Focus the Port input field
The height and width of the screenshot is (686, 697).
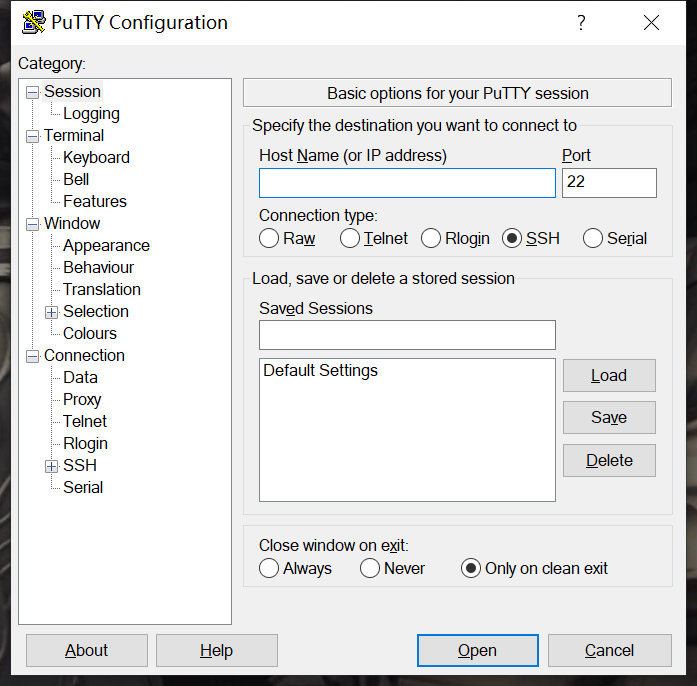tap(609, 183)
